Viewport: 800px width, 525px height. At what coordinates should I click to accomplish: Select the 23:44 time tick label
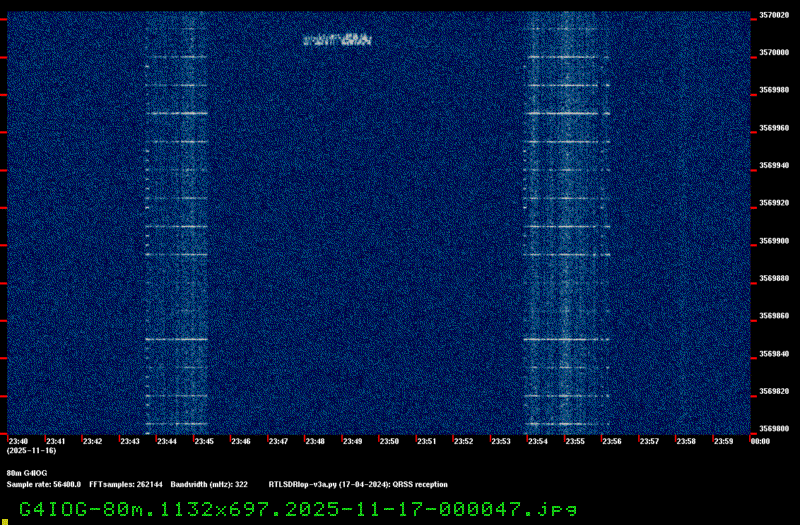click(x=166, y=441)
